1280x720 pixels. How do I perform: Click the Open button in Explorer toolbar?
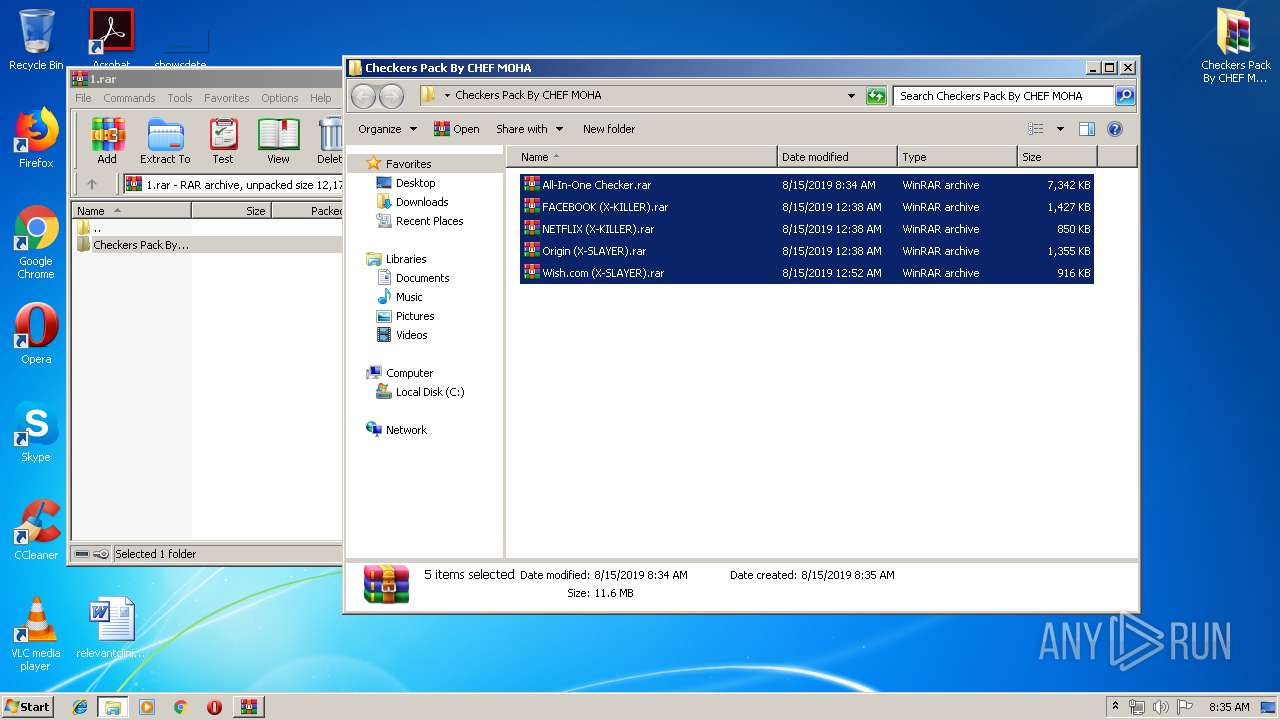(x=456, y=129)
